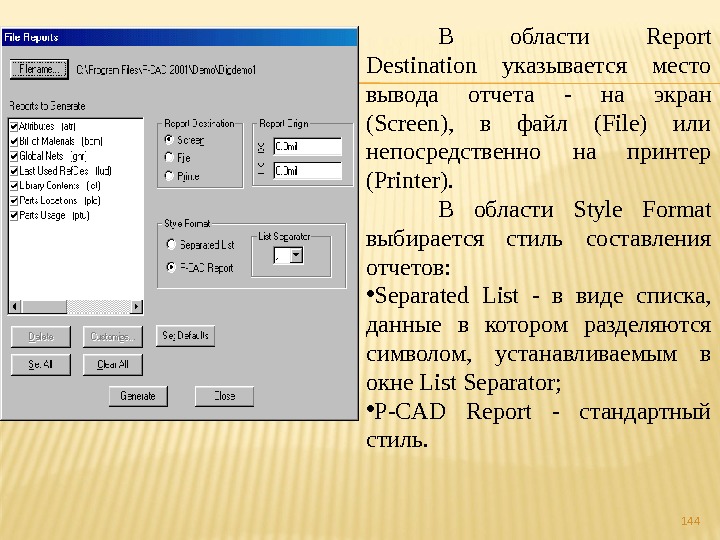The height and width of the screenshot is (540, 720).
Task: Click right arrow of reports list scrollbar
Action: [x=136, y=306]
